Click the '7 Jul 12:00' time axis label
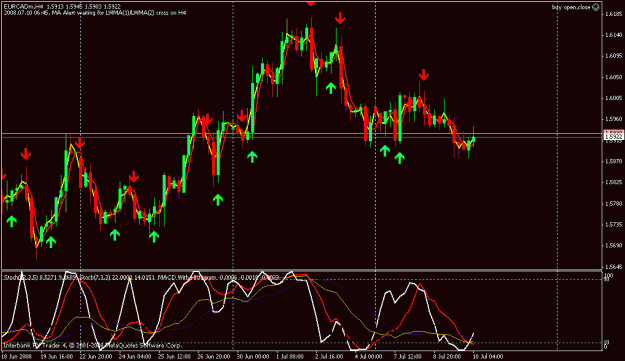Screen dimensions: 625x361 409,356
